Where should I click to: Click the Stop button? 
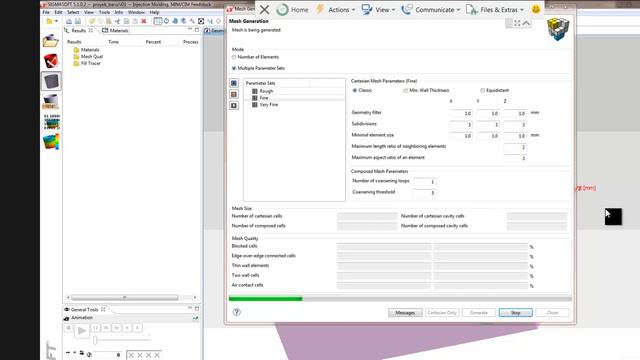pos(516,313)
